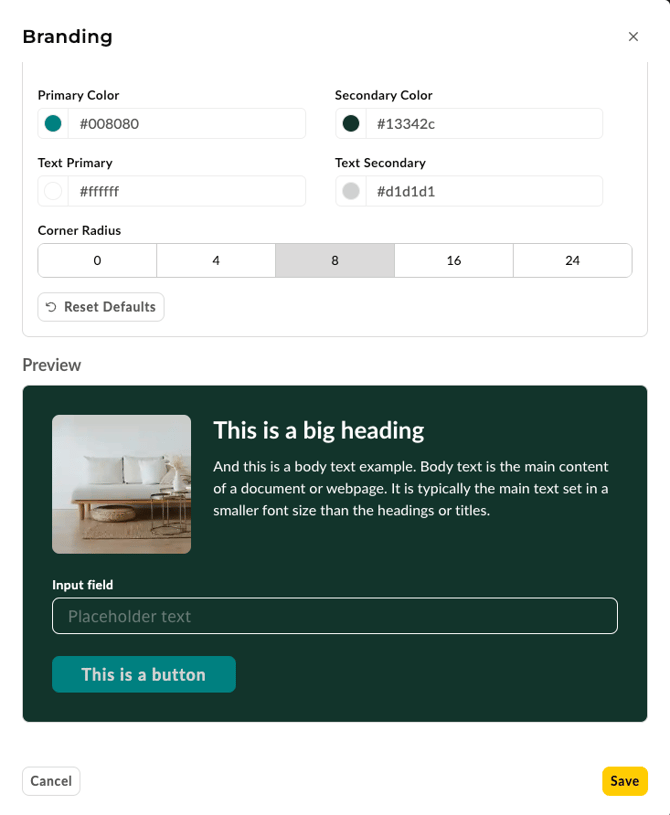670x815 pixels.
Task: Save the branding settings
Action: point(624,781)
